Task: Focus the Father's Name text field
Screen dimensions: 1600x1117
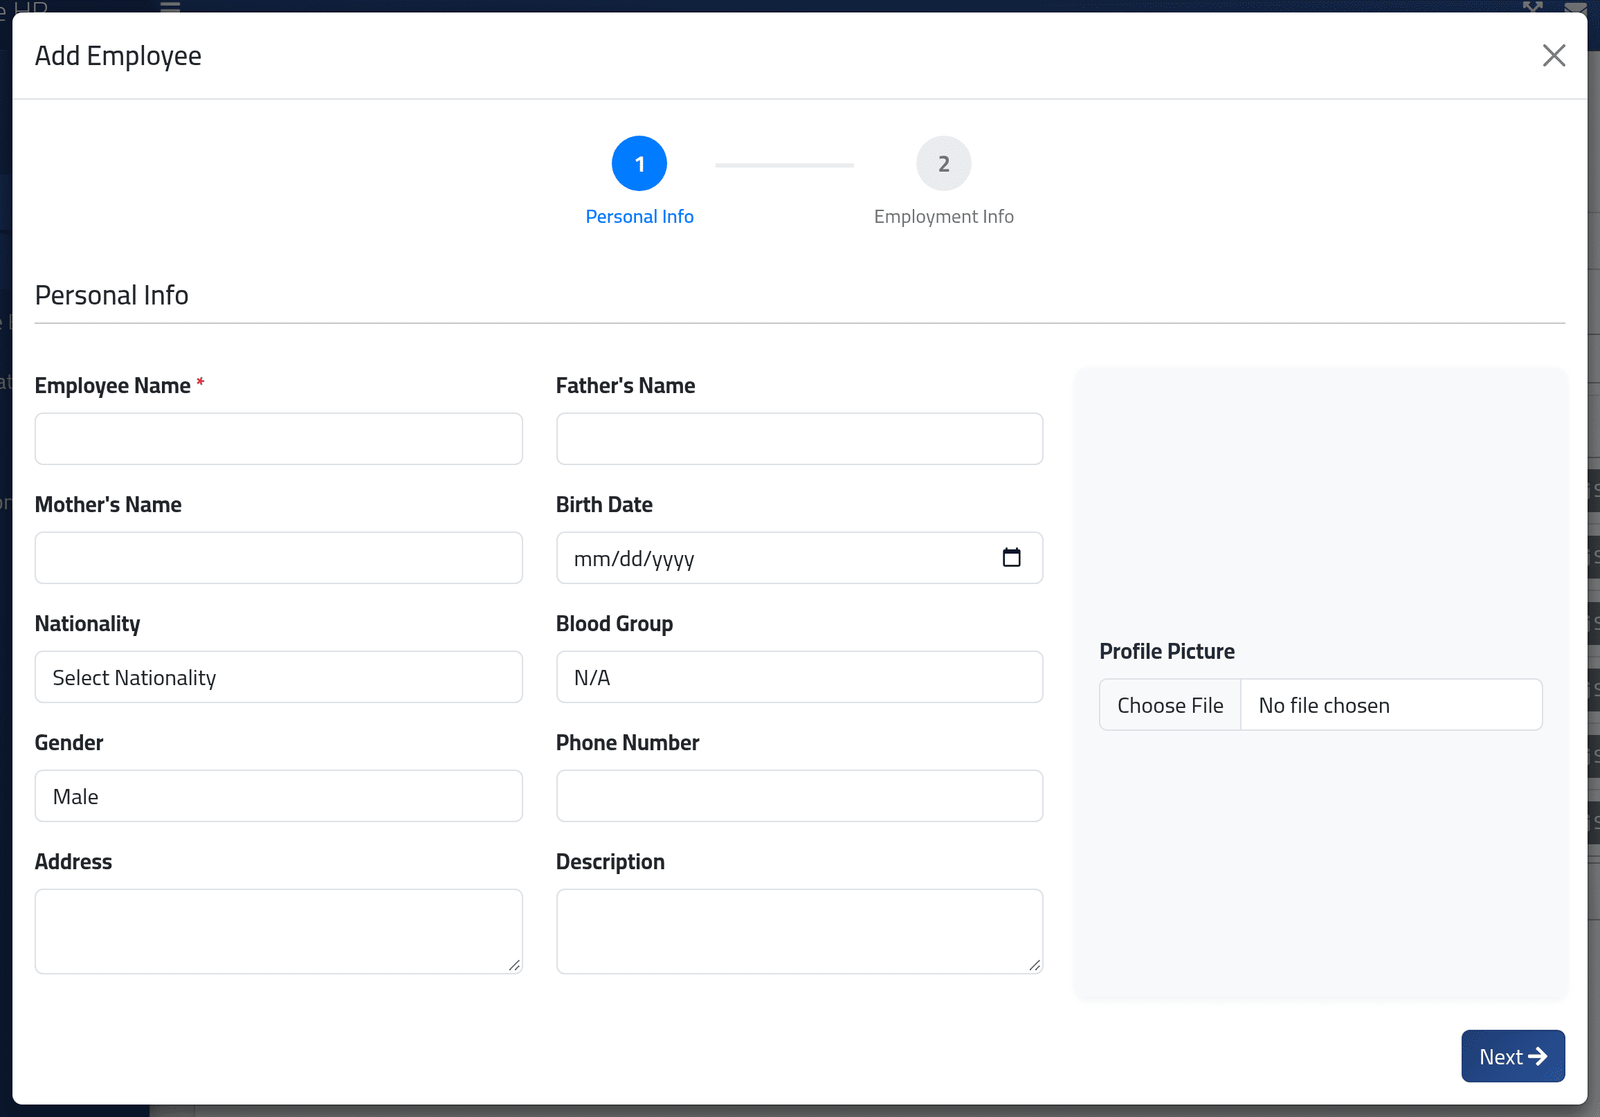Action: [799, 438]
